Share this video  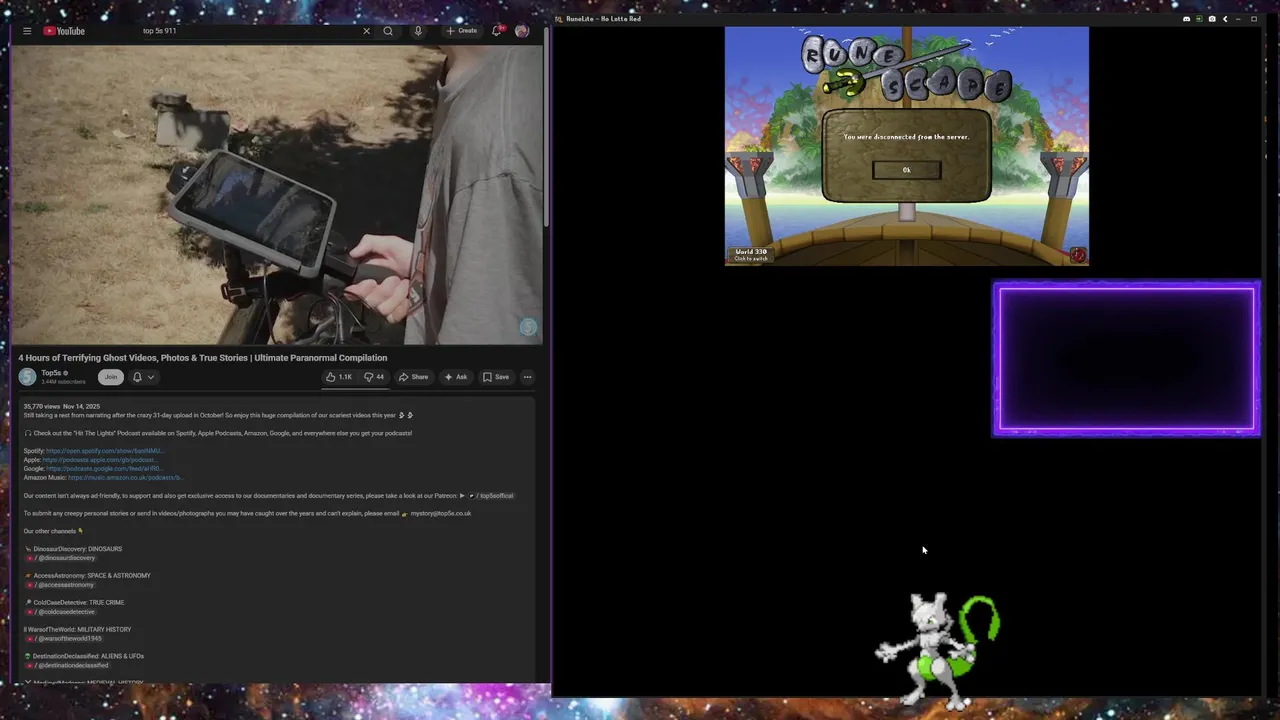pos(413,377)
